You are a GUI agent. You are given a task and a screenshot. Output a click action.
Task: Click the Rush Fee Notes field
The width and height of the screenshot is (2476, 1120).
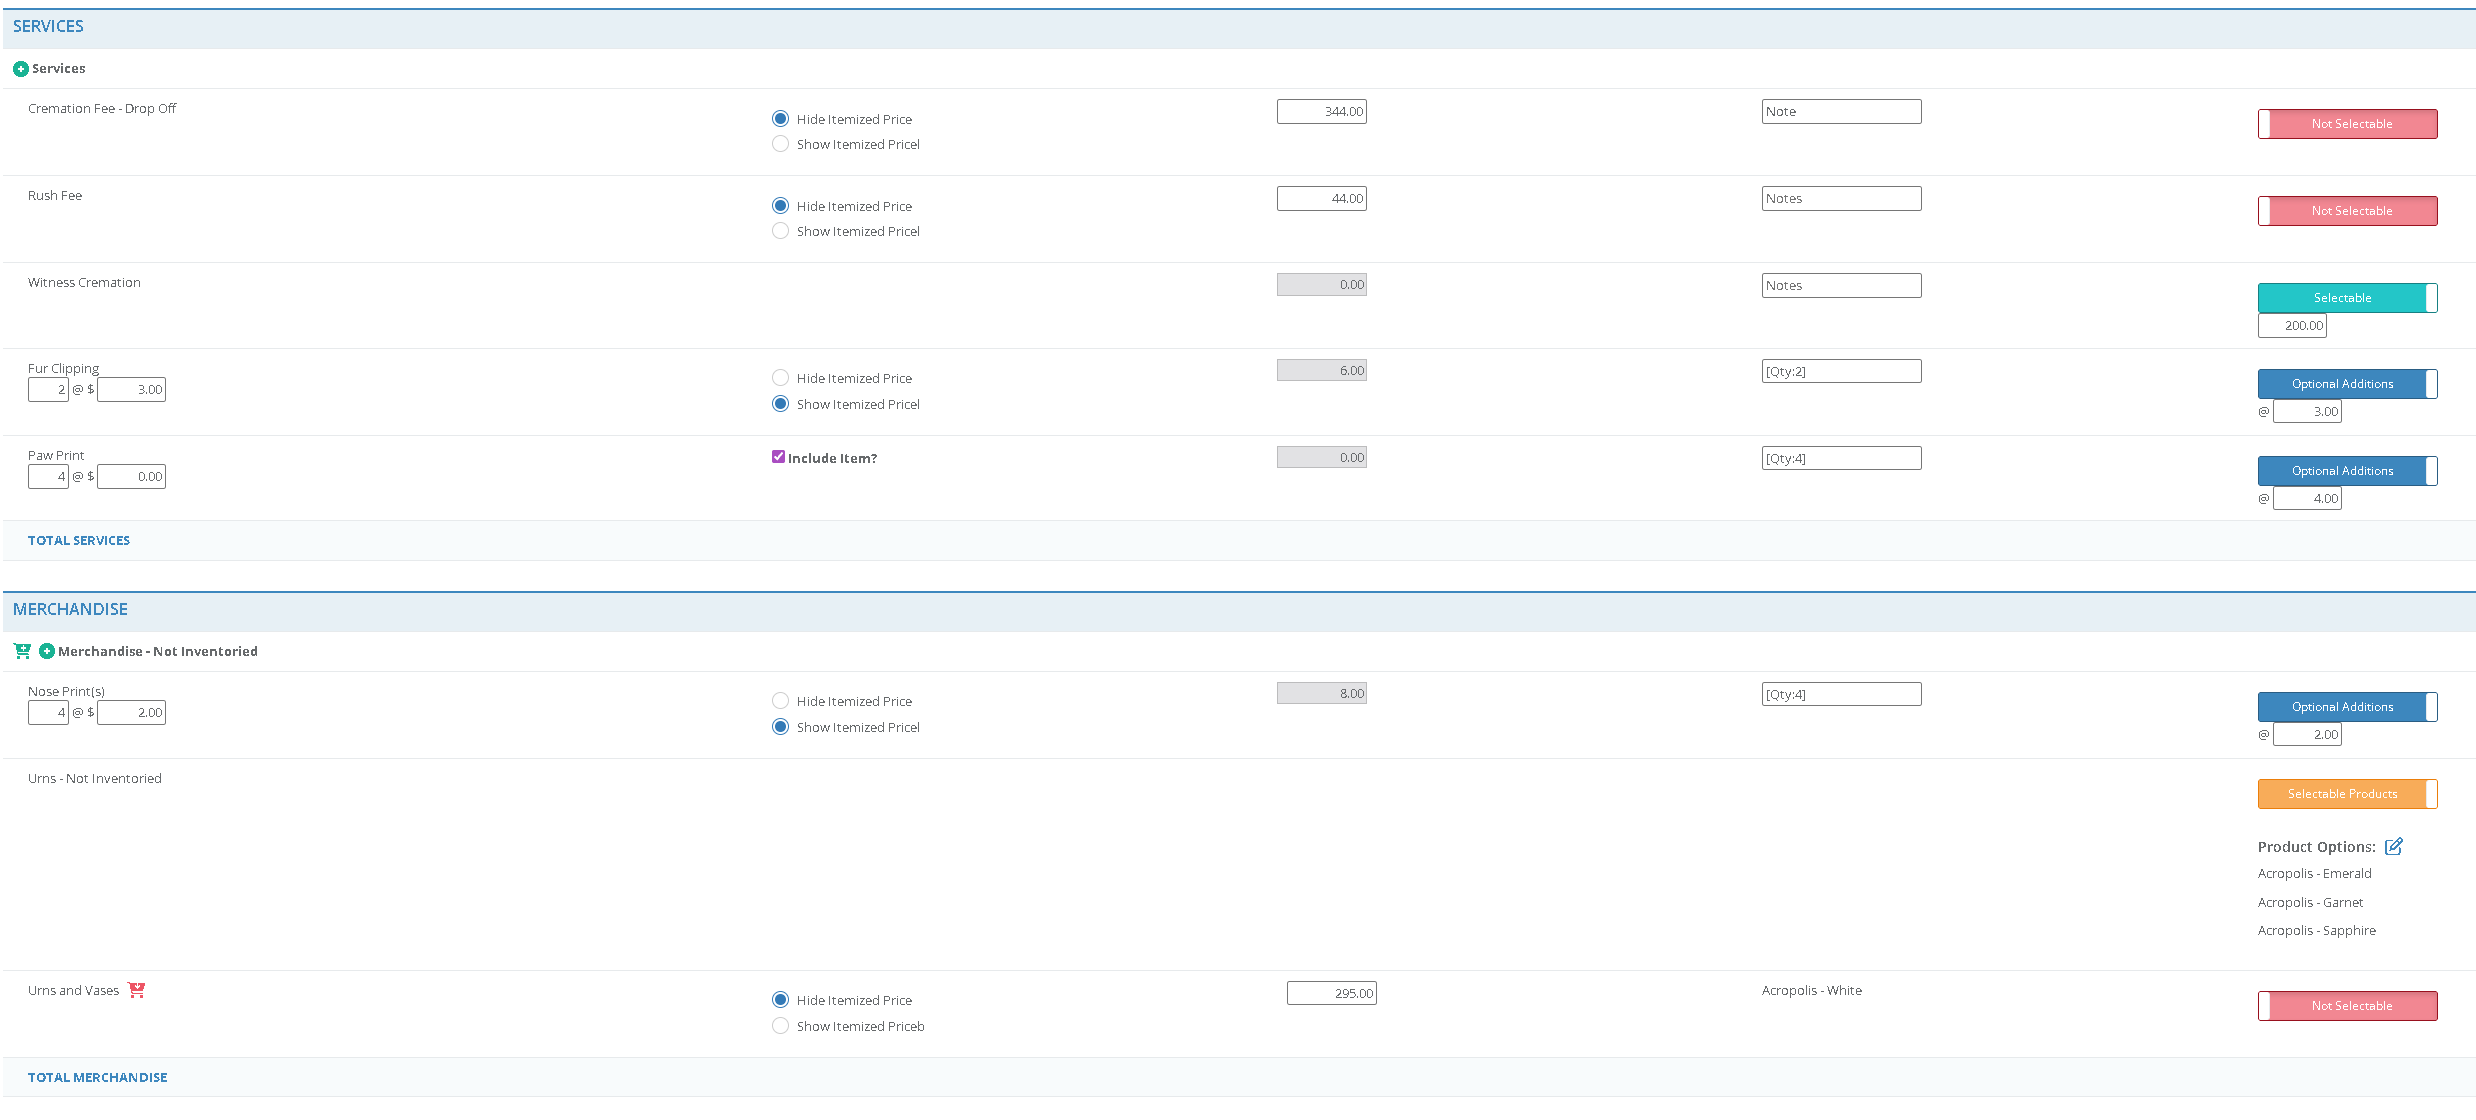[x=1840, y=199]
